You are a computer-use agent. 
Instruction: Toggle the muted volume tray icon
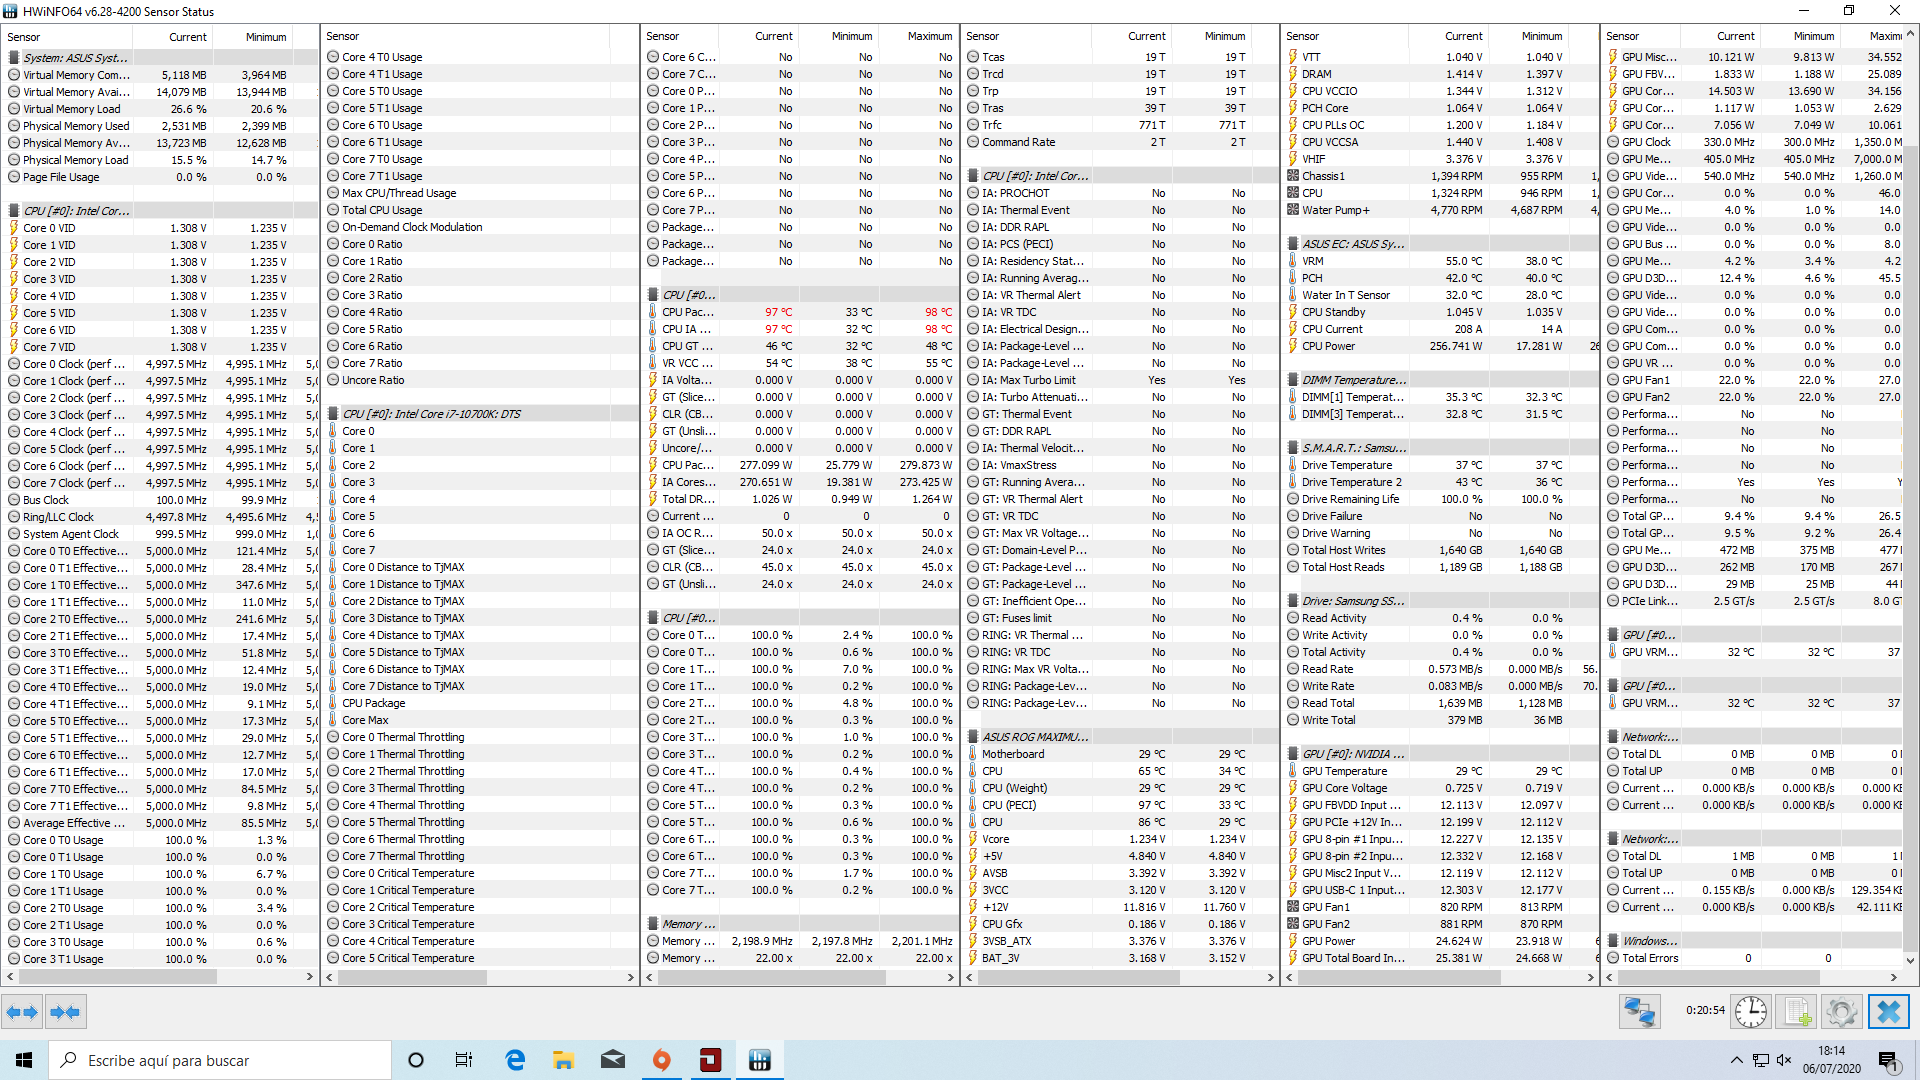tap(1784, 1060)
